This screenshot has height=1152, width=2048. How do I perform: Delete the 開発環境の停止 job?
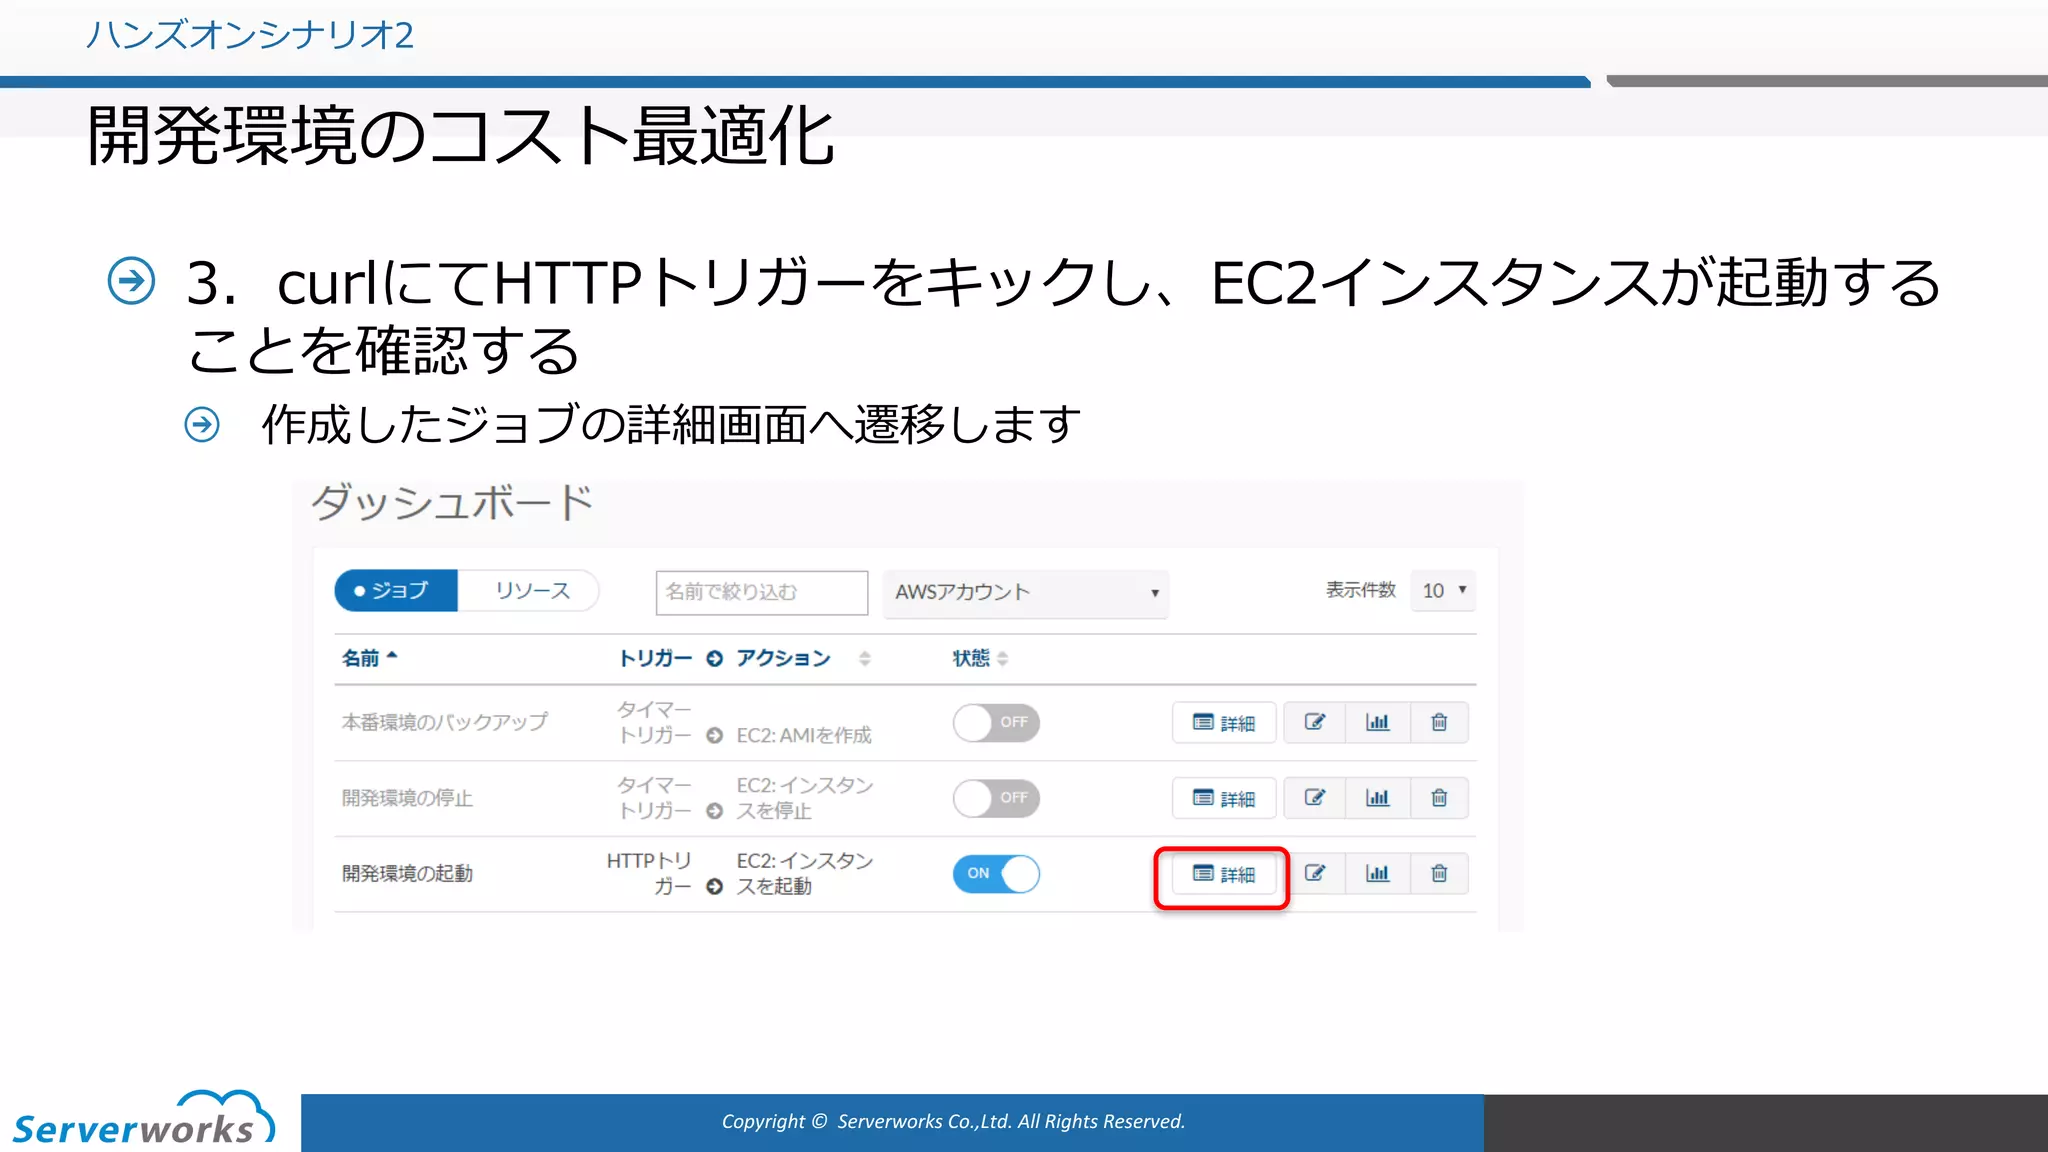[x=1439, y=798]
